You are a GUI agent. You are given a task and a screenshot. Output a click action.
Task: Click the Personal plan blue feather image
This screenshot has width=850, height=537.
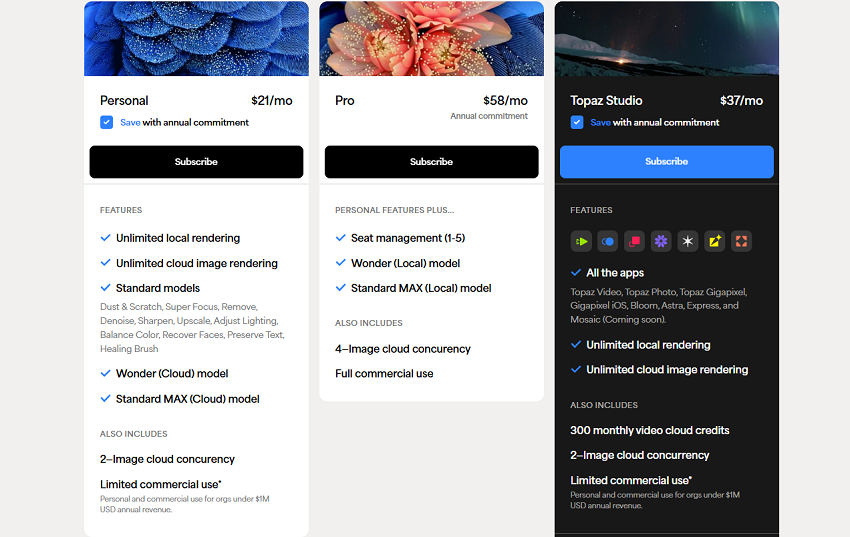(x=196, y=38)
